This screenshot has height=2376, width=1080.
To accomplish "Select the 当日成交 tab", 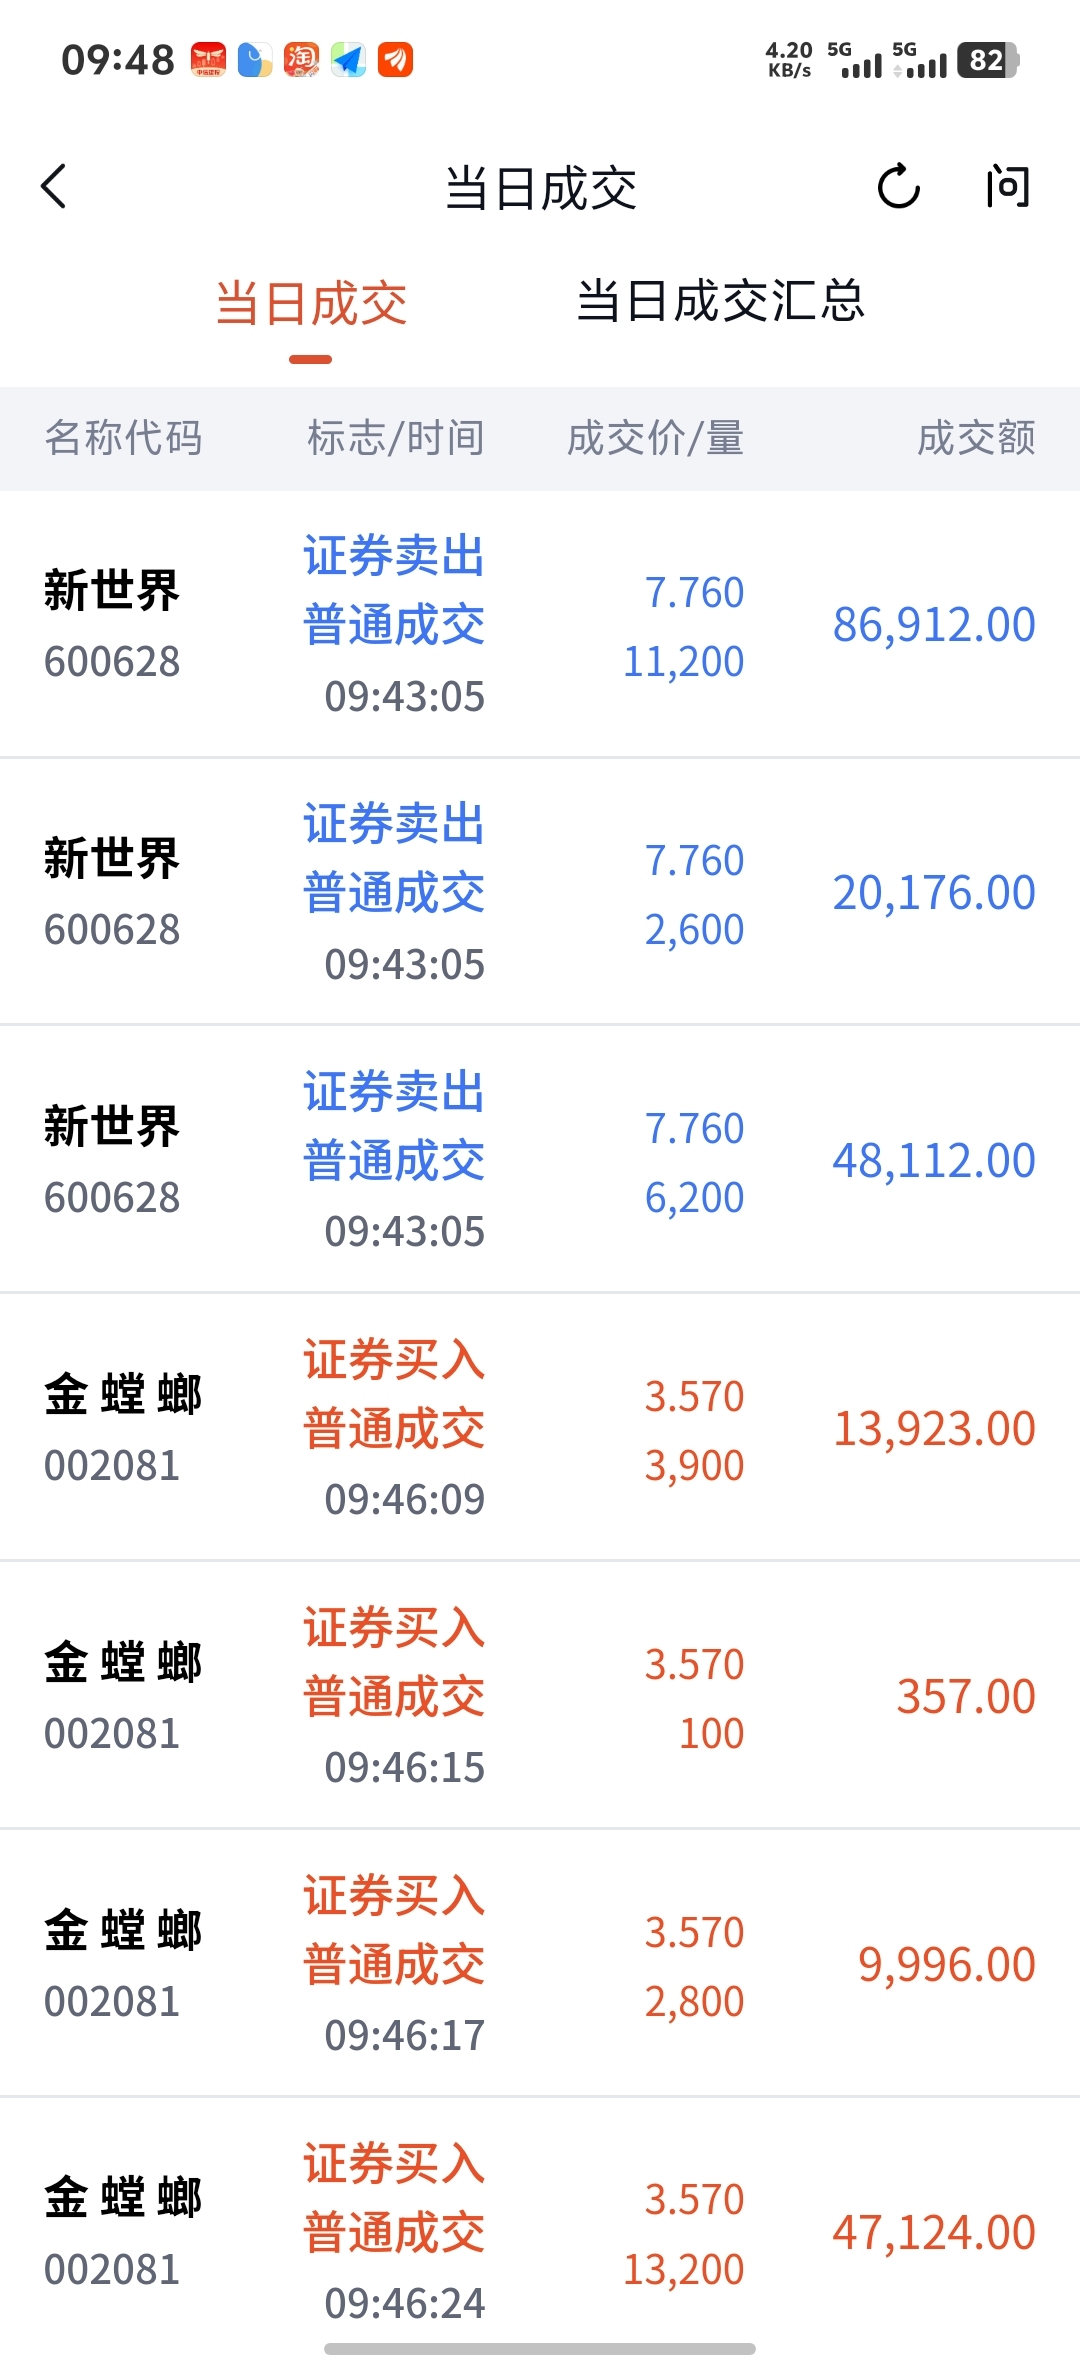I will 311,304.
